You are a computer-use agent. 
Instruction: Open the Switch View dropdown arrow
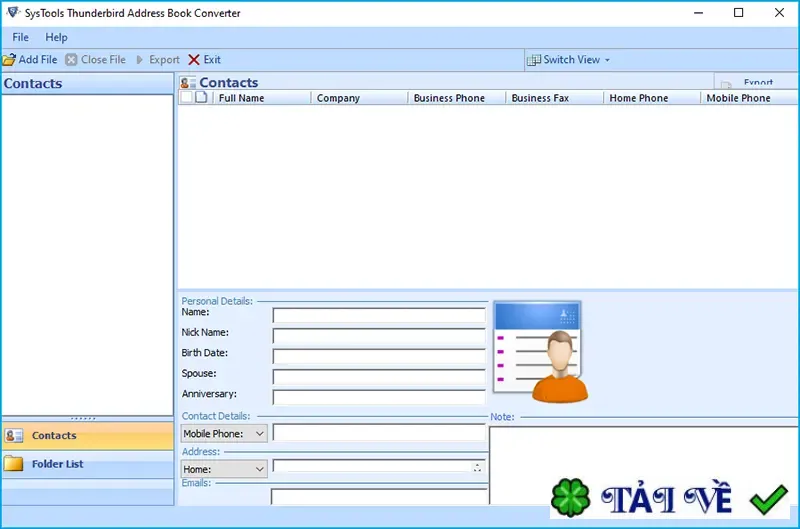pyautogui.click(x=607, y=60)
